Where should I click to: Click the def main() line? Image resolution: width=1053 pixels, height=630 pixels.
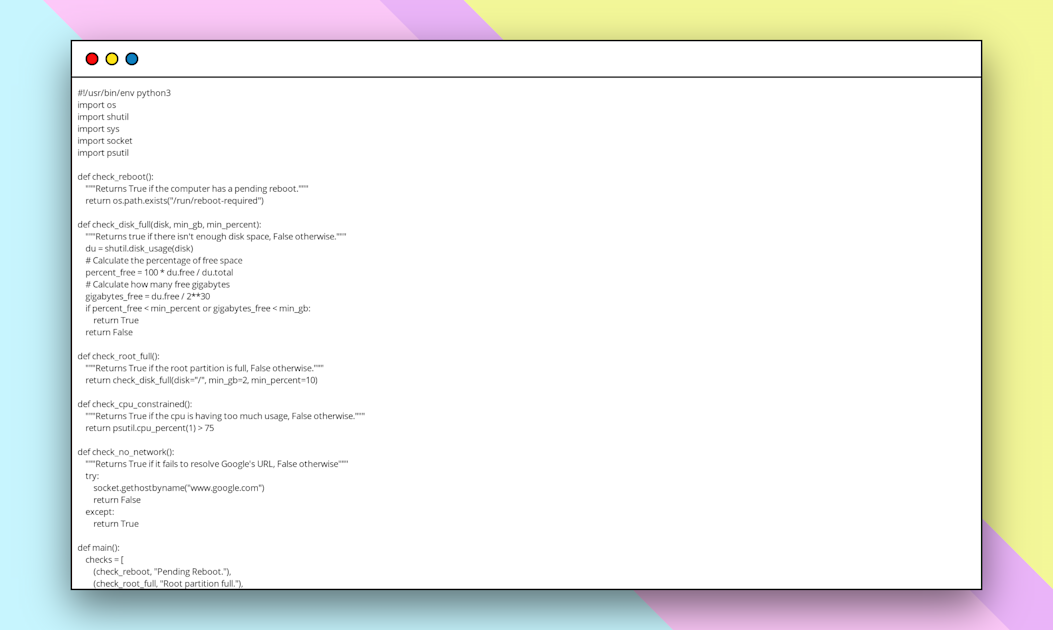tap(100, 547)
